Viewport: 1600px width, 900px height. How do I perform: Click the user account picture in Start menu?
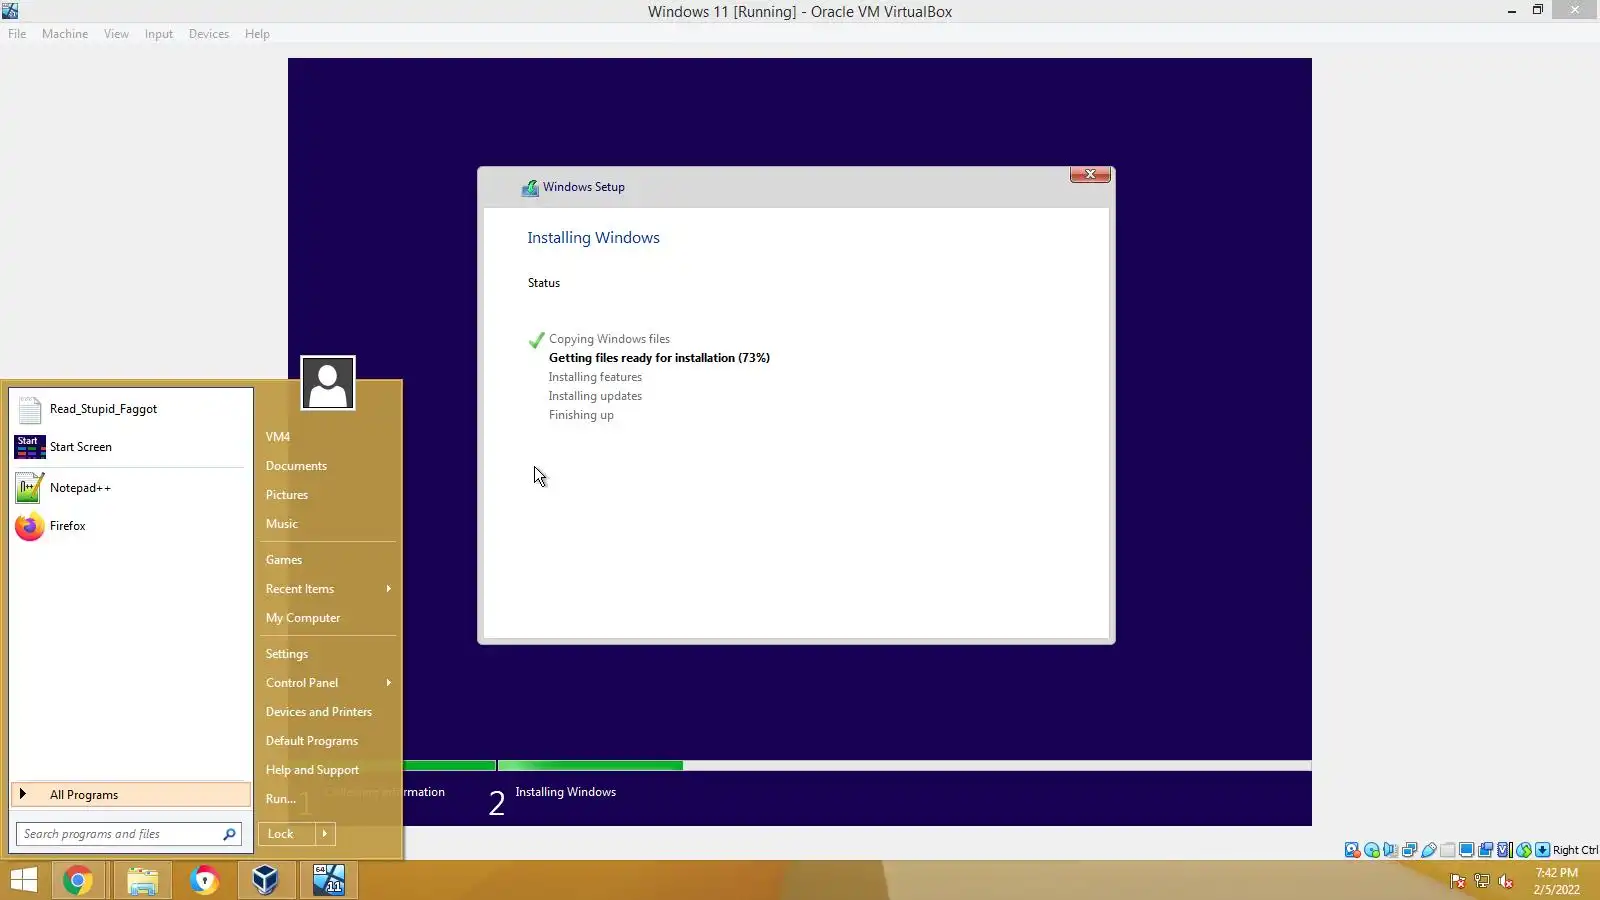click(328, 383)
